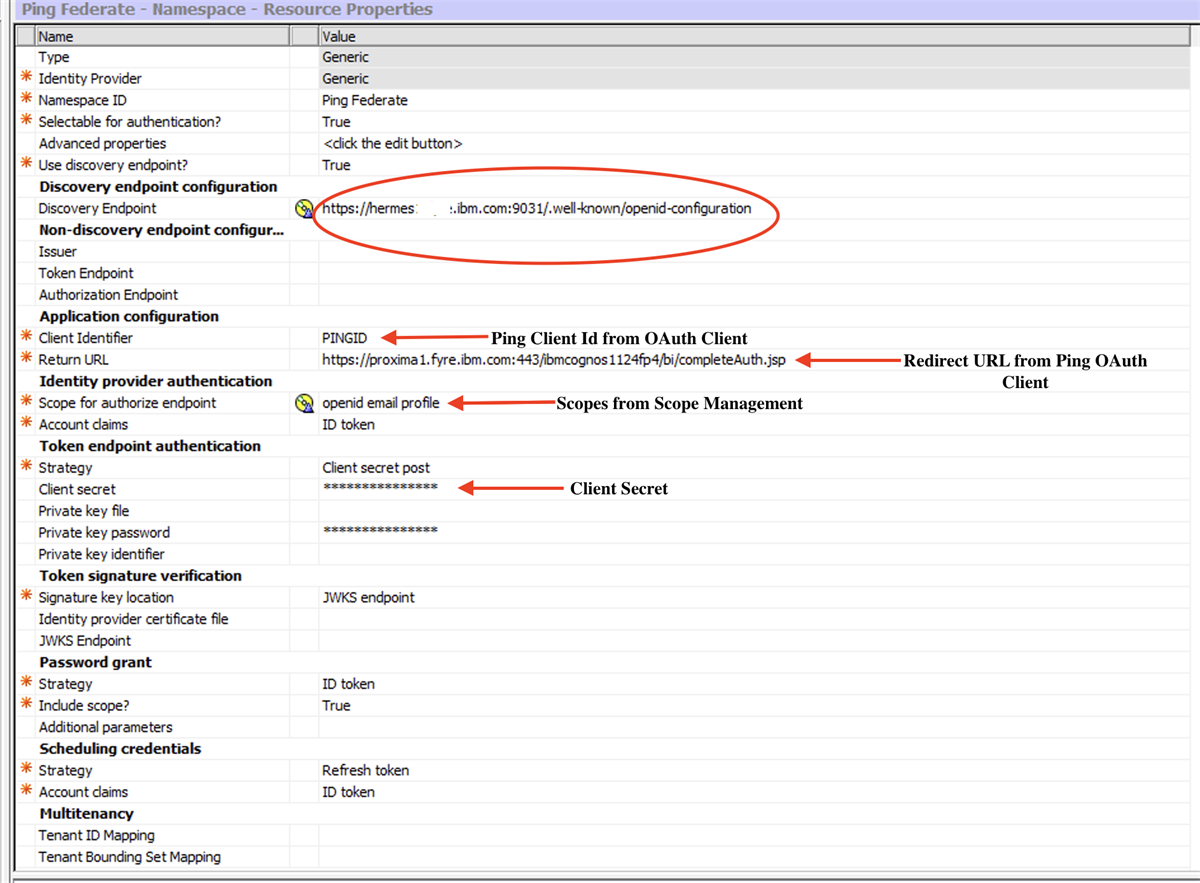Click the Name column header
This screenshot has width=1200, height=883.
click(162, 36)
